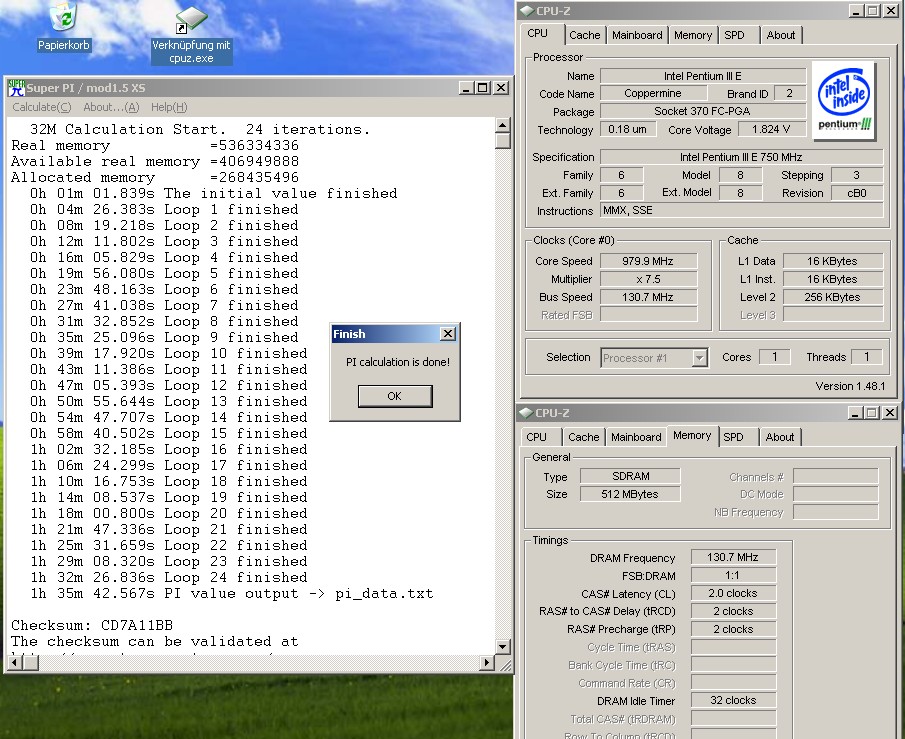
Task: Click the 'x 7.5' multiplier value
Action: tap(648, 279)
